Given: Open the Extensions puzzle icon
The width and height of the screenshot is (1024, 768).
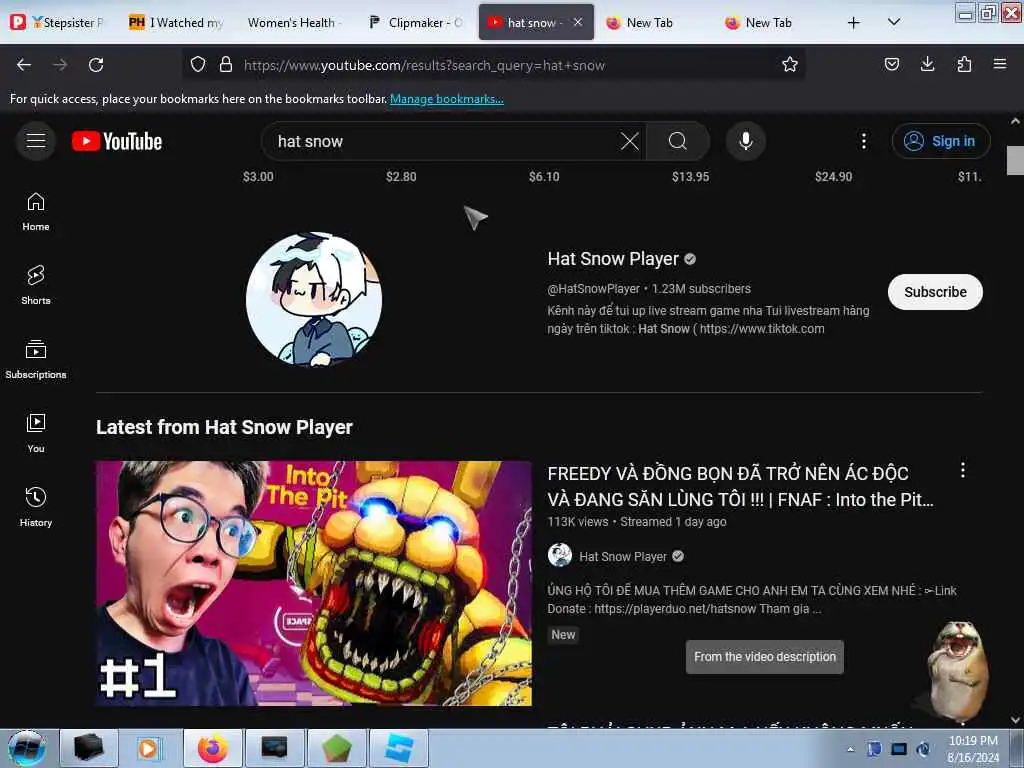Looking at the screenshot, I should pyautogui.click(x=964, y=65).
